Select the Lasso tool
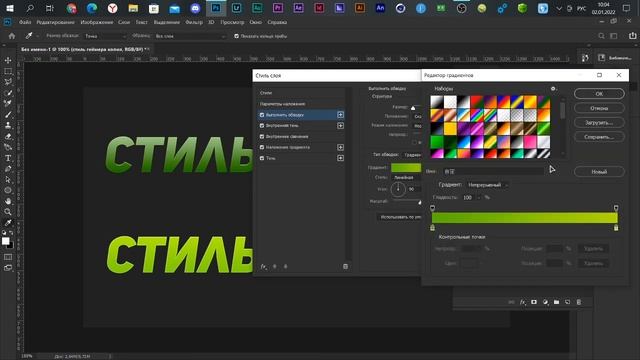 [8, 82]
